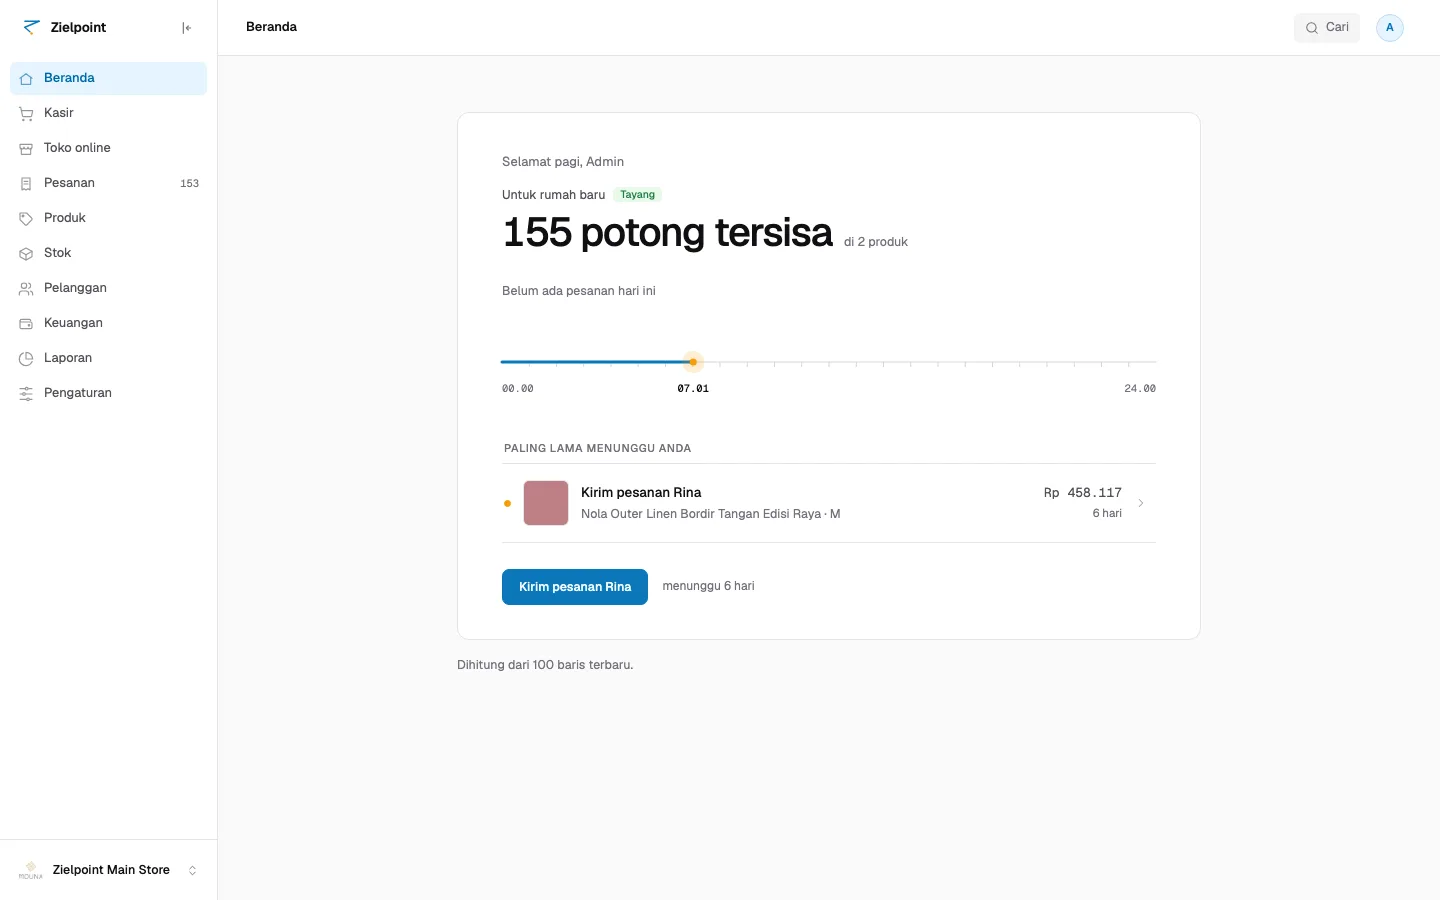Go to Toko online page
Viewport: 1440px width, 900px height.
pyautogui.click(x=108, y=148)
